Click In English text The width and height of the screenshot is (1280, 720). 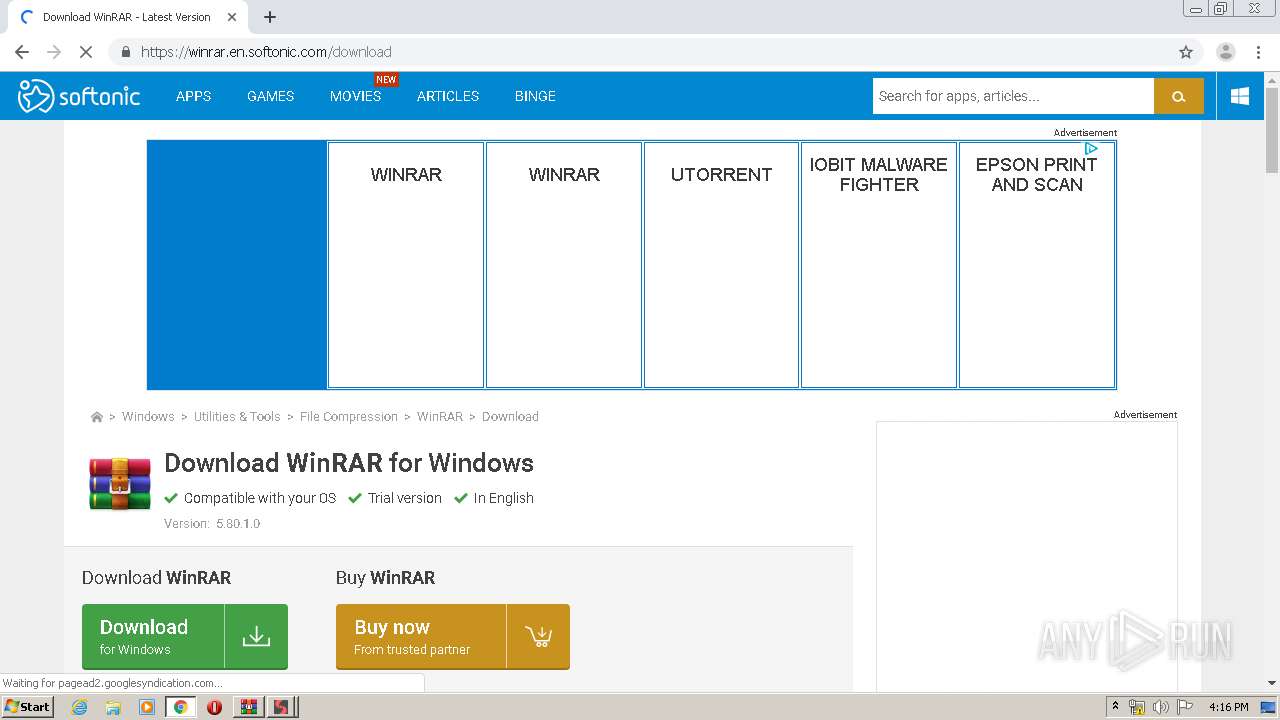pyautogui.click(x=504, y=498)
